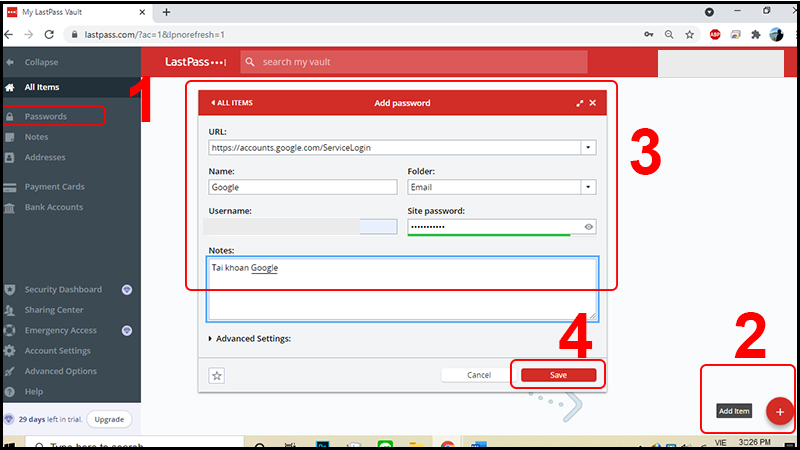This screenshot has width=800, height=450.
Task: Click the Name field containing Google
Action: click(x=303, y=187)
